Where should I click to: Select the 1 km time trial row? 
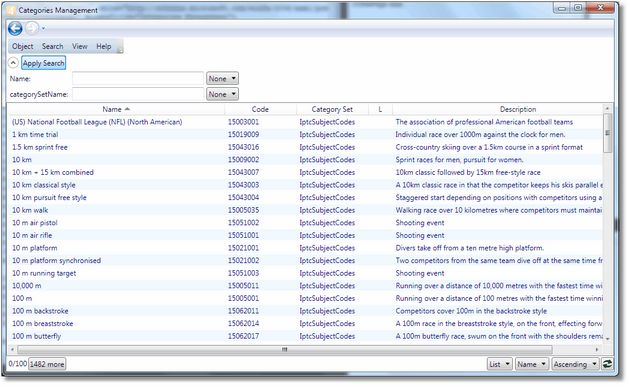tap(305, 135)
